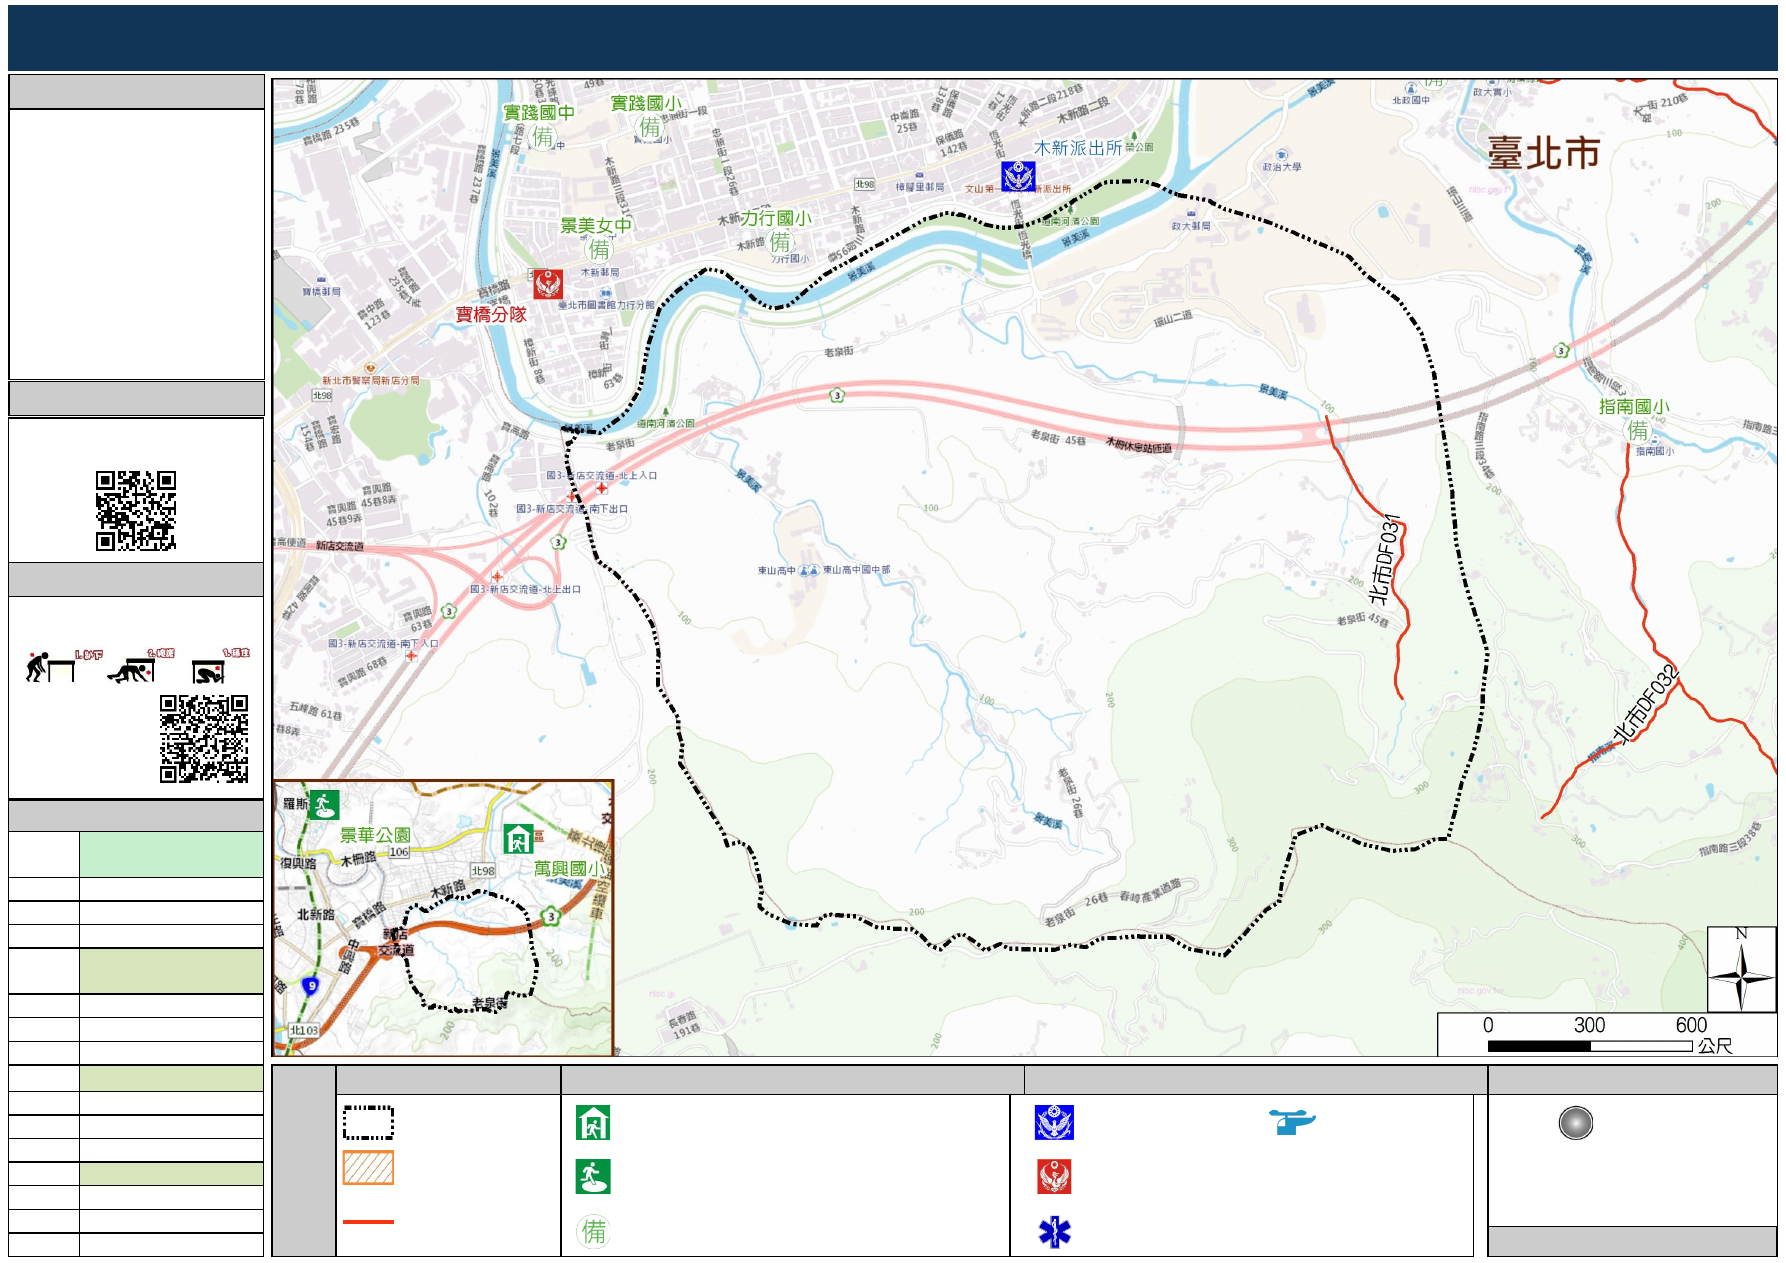Click the 新店交流道 label near the interchange

[340, 546]
